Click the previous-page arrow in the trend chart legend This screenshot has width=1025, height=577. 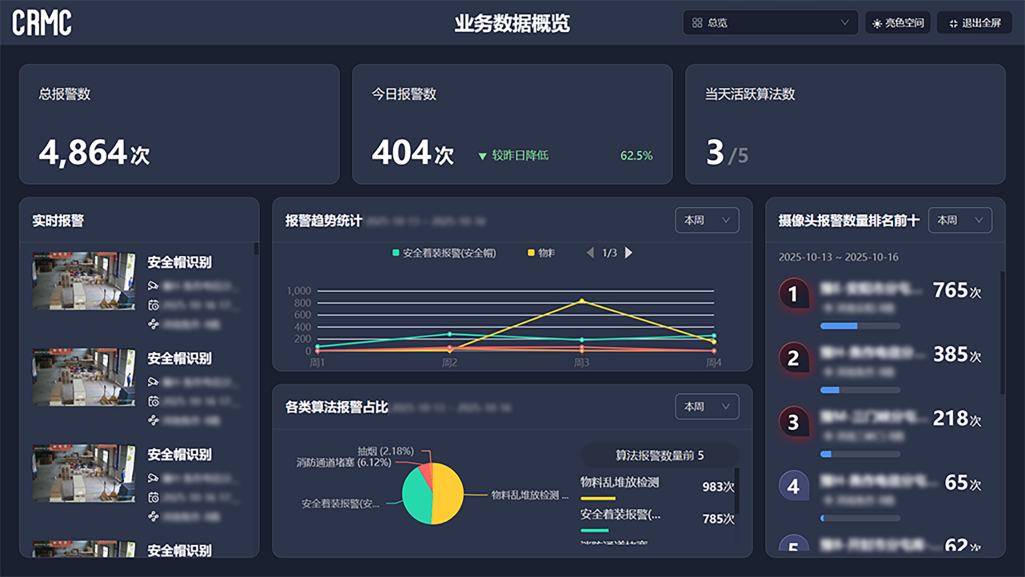click(x=591, y=253)
